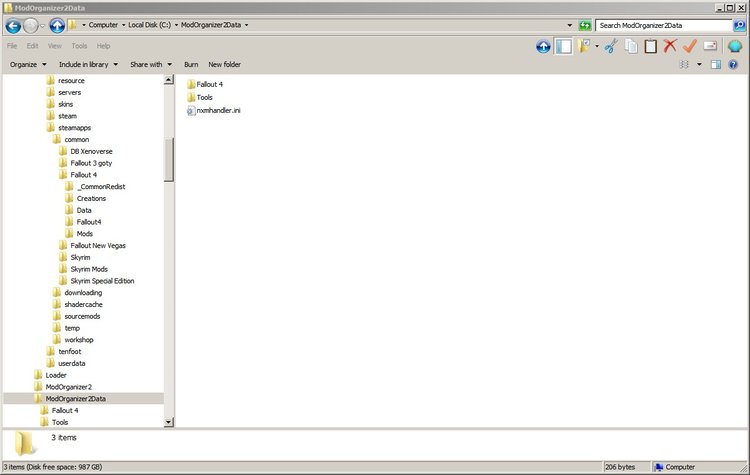The width and height of the screenshot is (750, 475).
Task: Create a New folder
Action: [224, 64]
